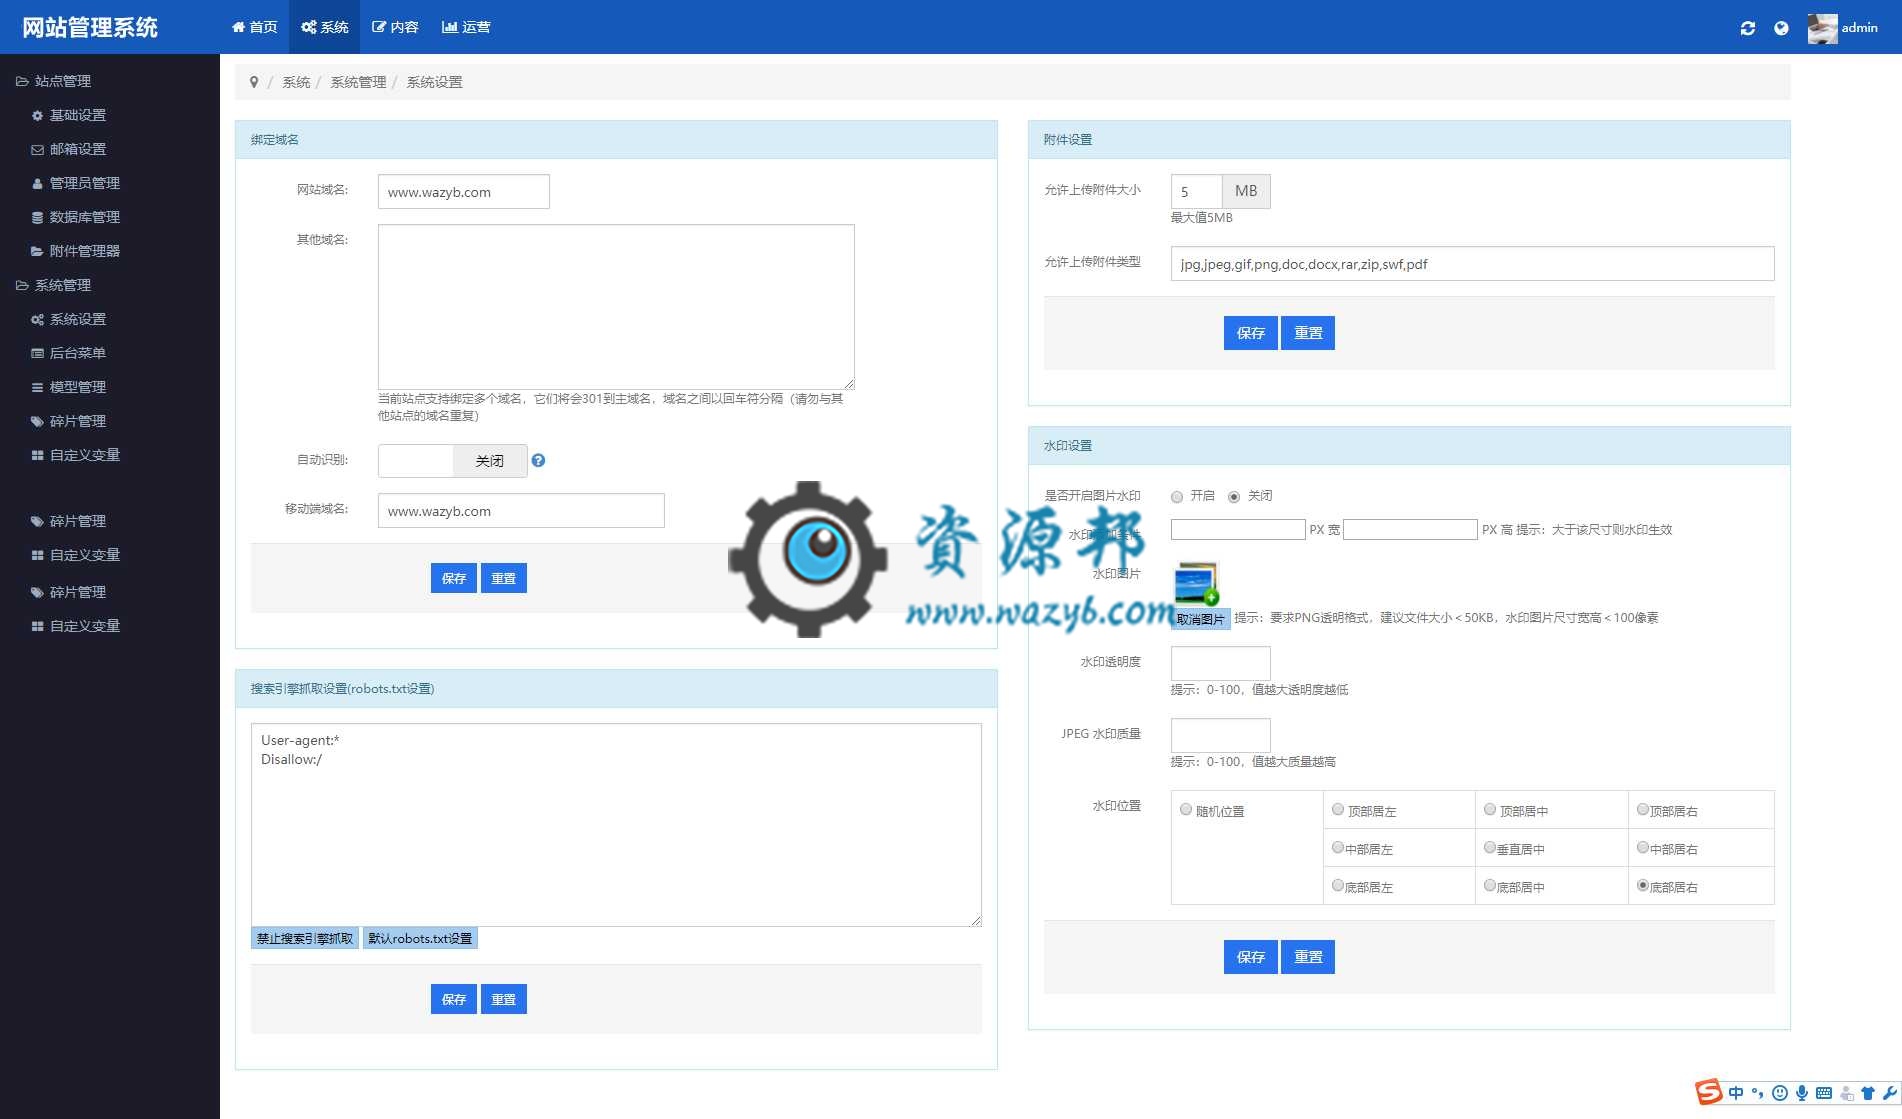Select 顶部居右 watermark position
The width and height of the screenshot is (1902, 1119).
click(x=1642, y=810)
